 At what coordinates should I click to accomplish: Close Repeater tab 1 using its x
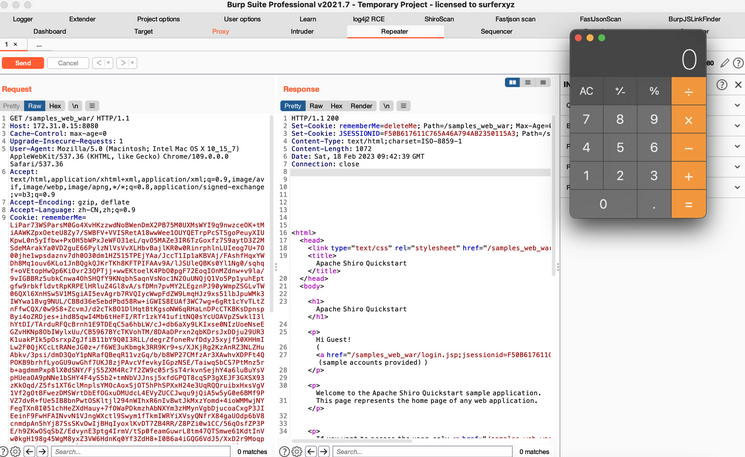[x=16, y=44]
